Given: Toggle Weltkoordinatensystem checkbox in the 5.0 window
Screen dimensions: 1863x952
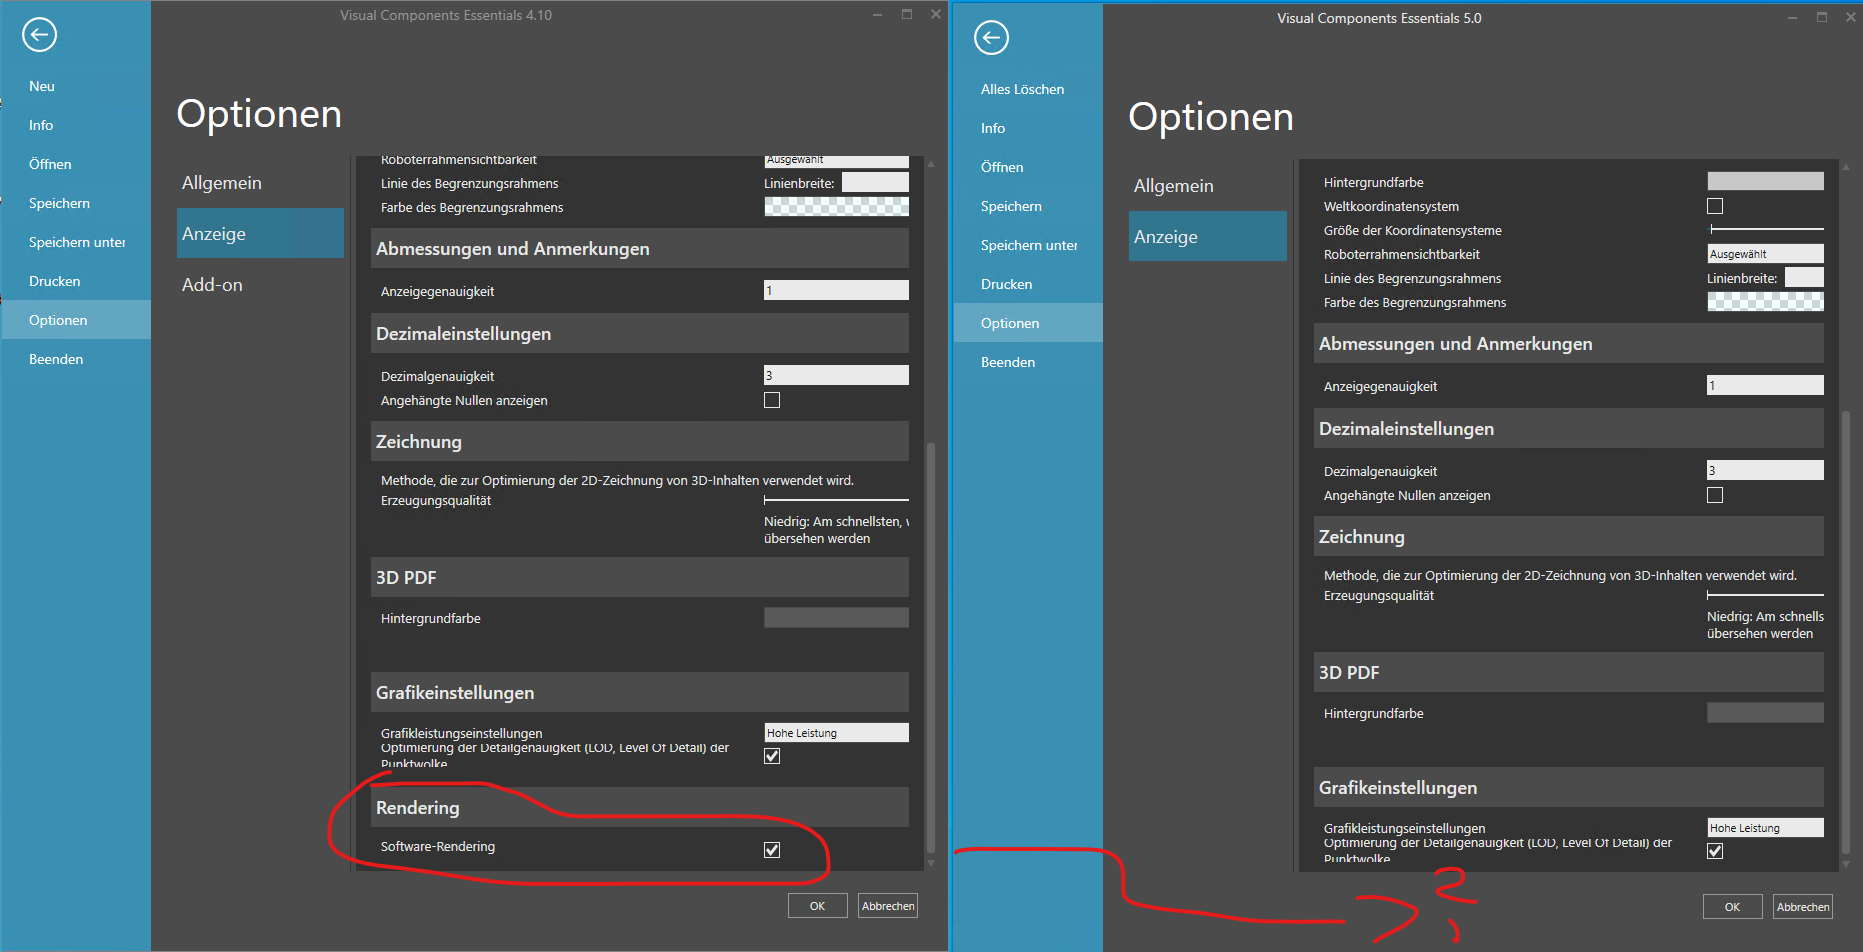Looking at the screenshot, I should [x=1715, y=206].
